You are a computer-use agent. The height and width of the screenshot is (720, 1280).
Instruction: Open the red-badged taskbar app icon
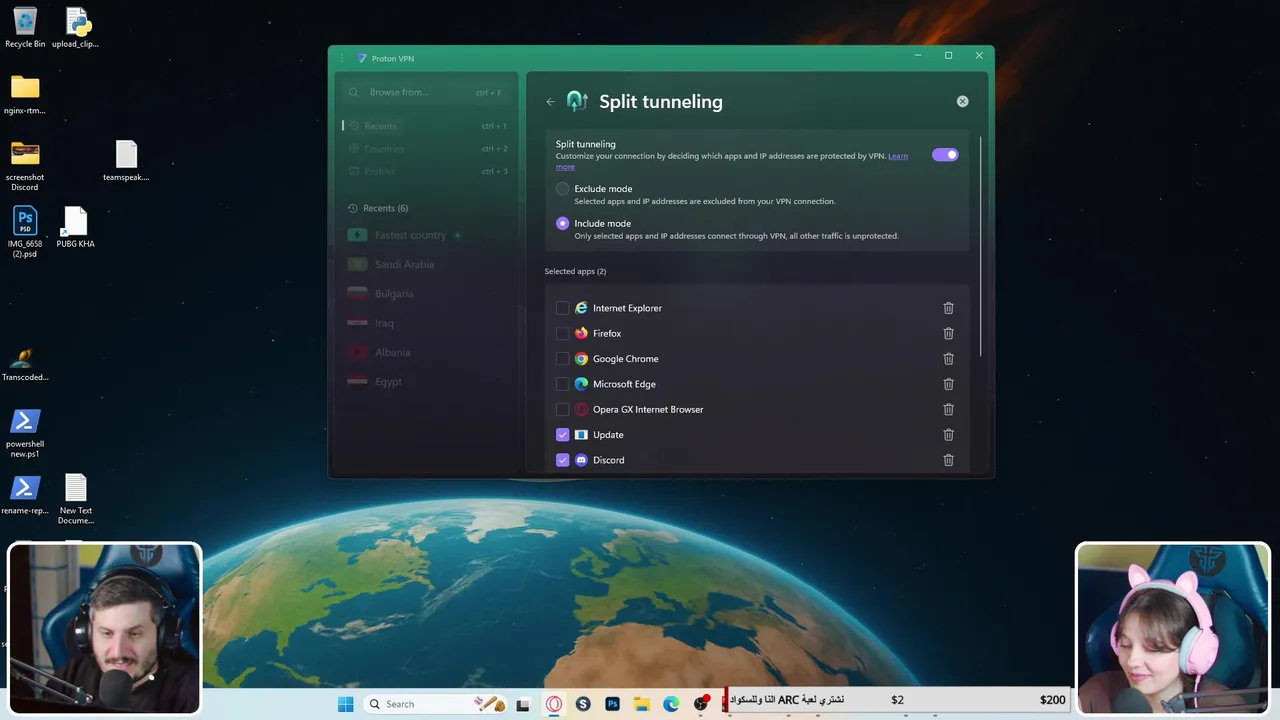[x=701, y=704]
